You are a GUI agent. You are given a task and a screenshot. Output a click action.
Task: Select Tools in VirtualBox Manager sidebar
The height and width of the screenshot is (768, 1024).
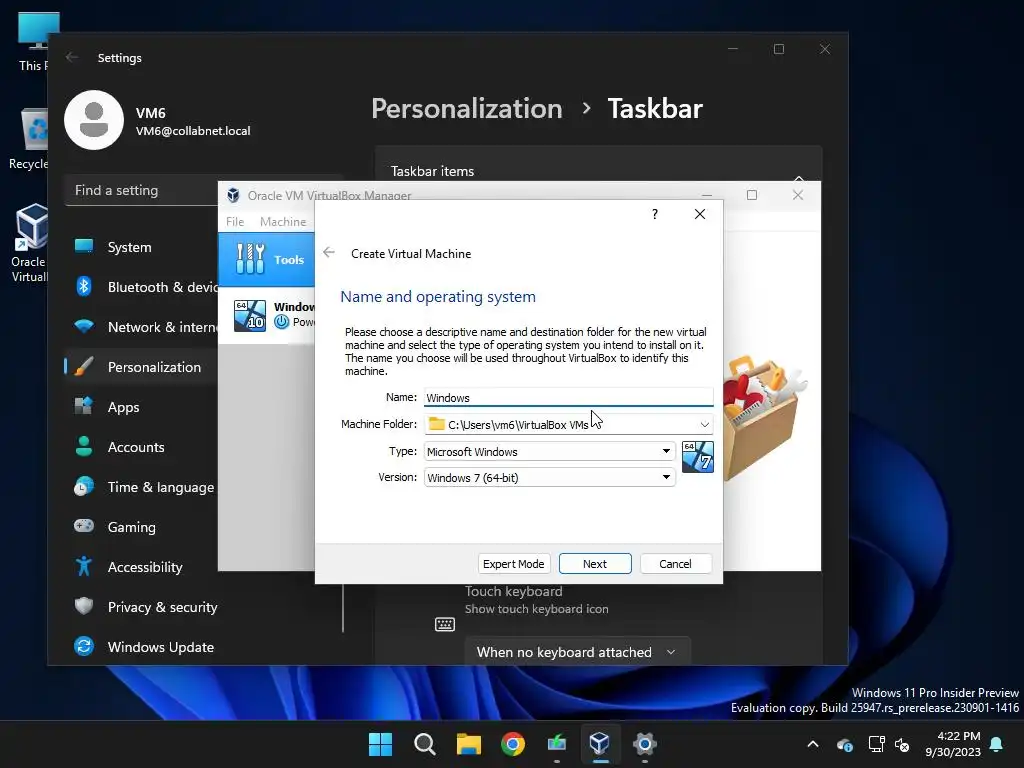[266, 259]
